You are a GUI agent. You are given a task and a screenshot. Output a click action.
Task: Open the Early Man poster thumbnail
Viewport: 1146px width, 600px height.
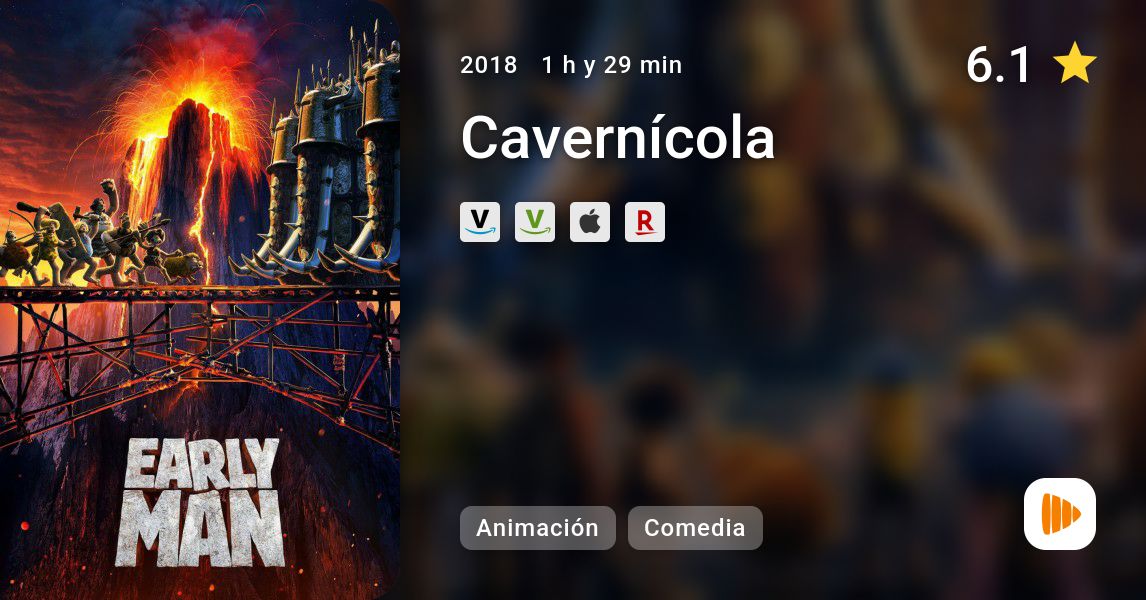[200, 300]
